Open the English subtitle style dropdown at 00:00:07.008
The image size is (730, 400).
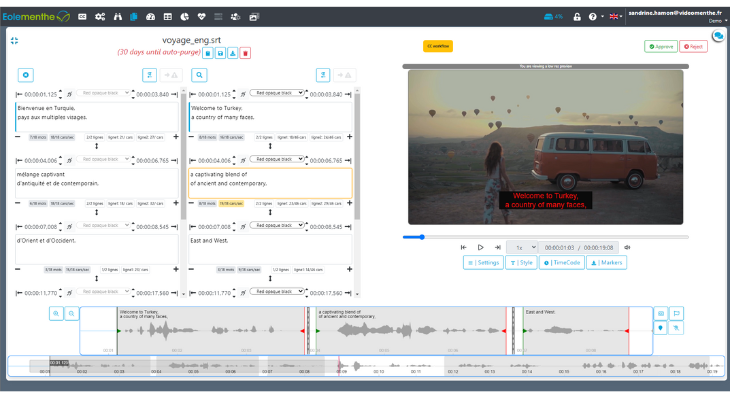pyautogui.click(x=277, y=225)
